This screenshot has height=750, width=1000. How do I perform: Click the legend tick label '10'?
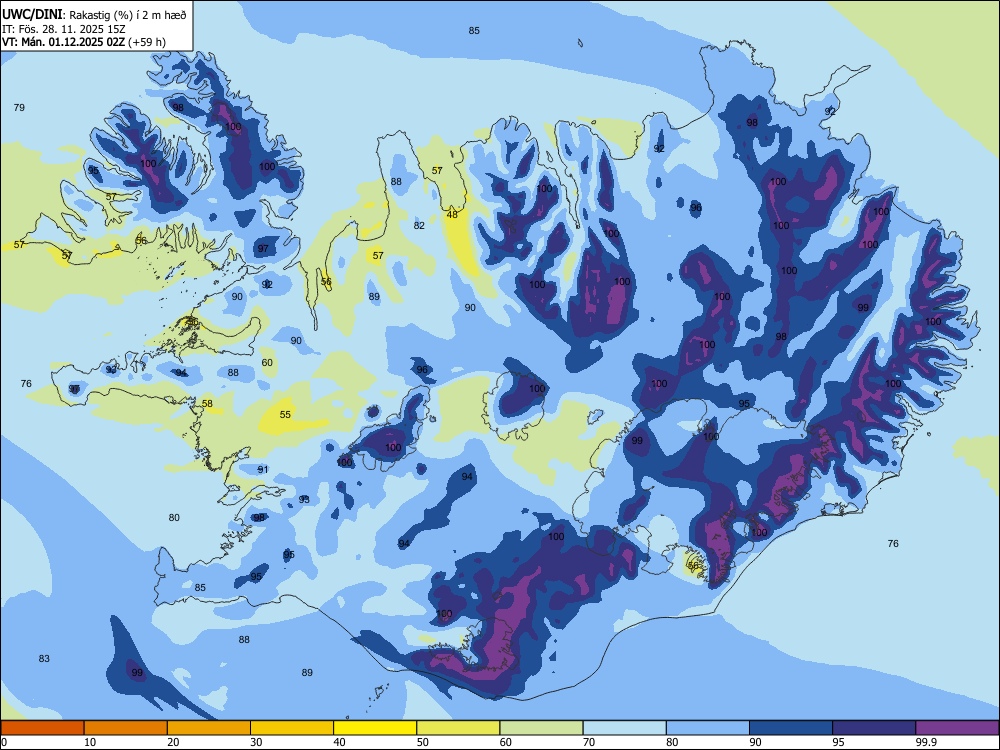click(90, 742)
